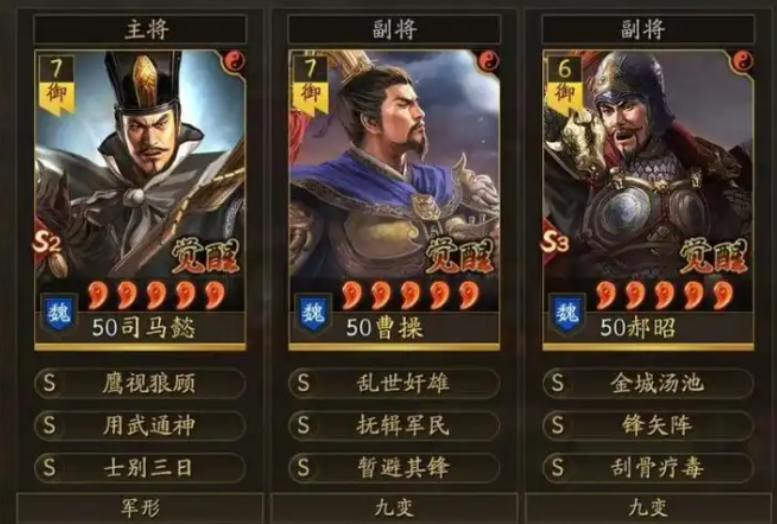Click the yin-yang icon on 郝昭's card

pos(742,61)
